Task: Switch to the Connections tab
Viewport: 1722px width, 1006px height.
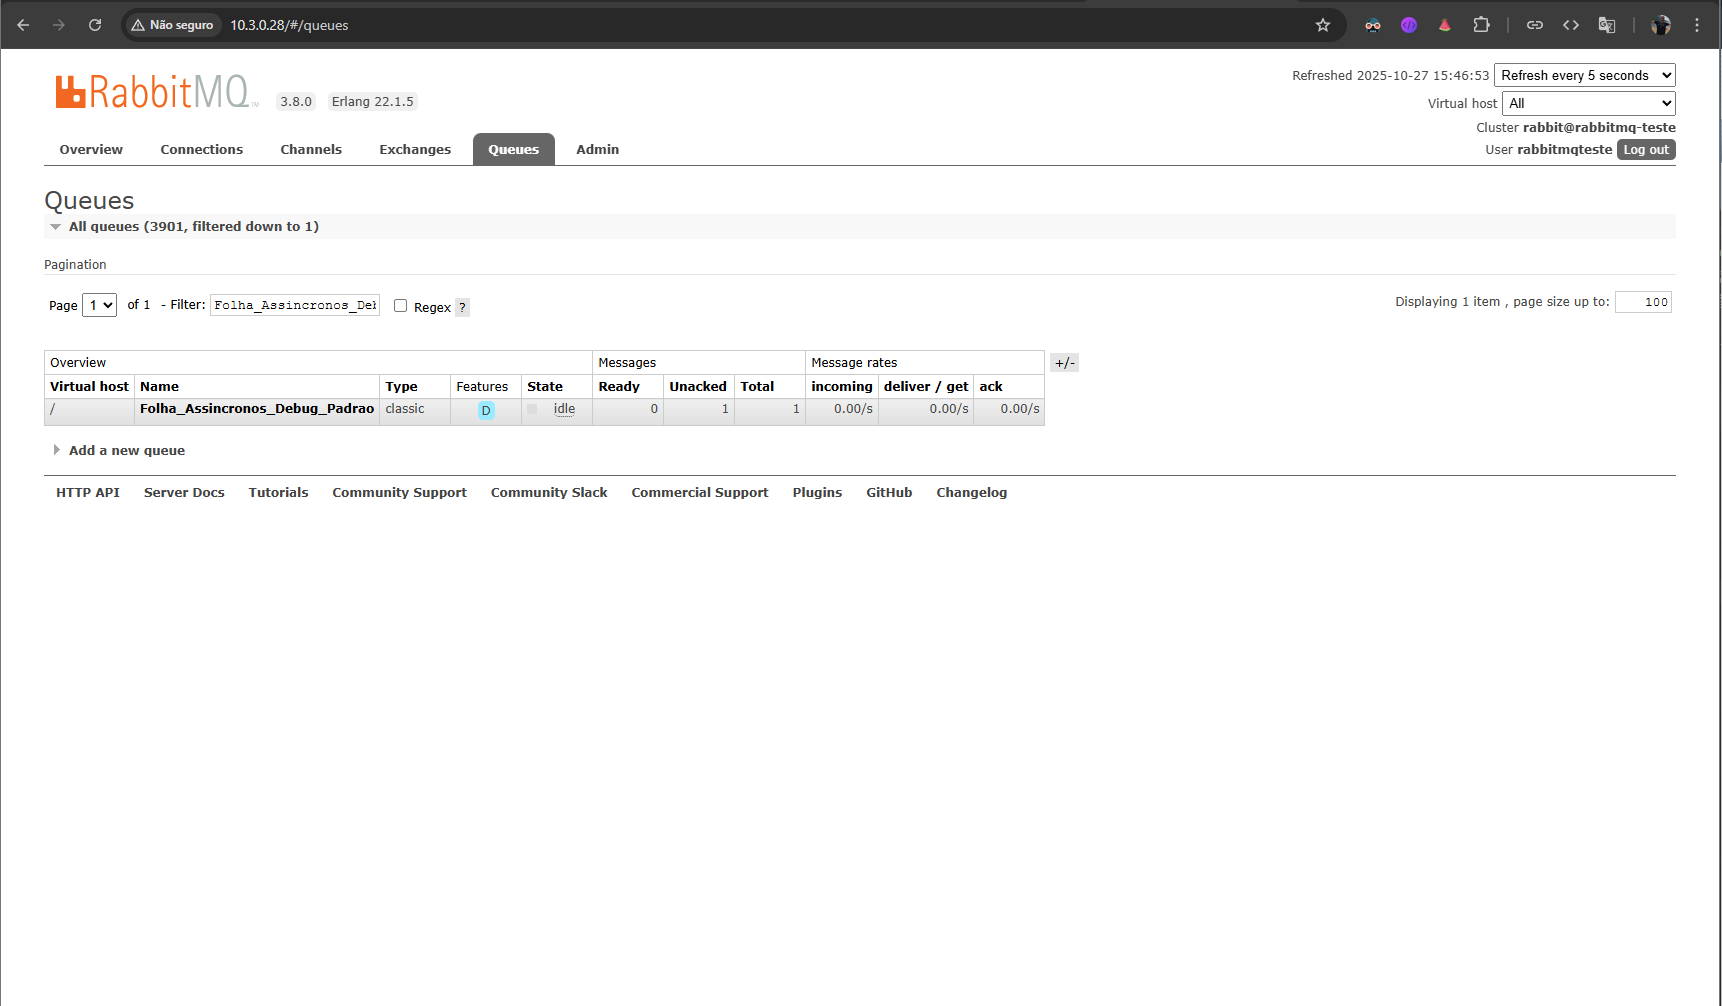Action: 202,150
